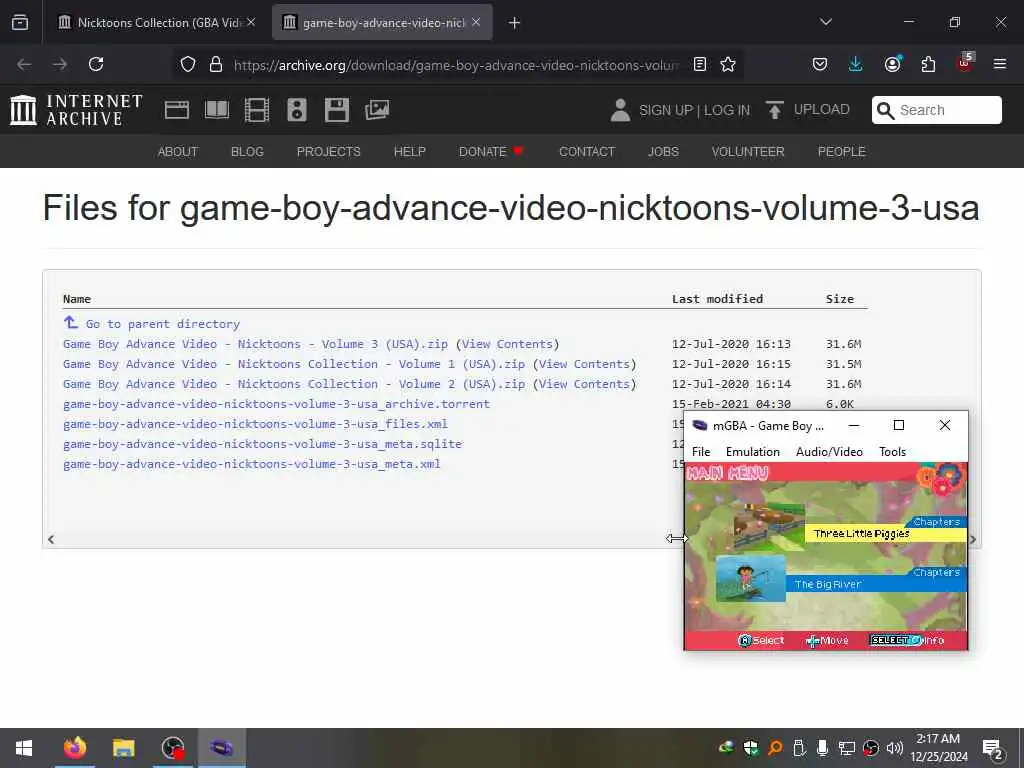
Task: Expand the list all tabs dropdown arrow
Action: pyautogui.click(x=825, y=22)
